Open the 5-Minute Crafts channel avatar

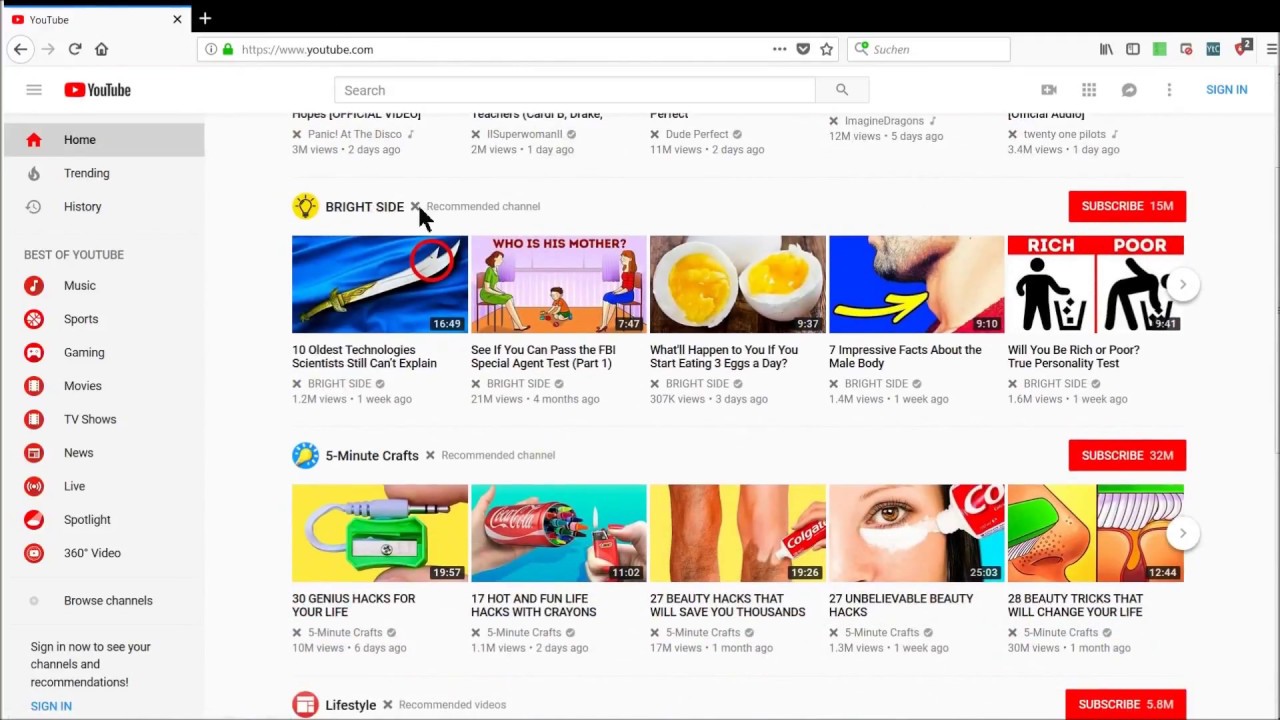click(305, 455)
